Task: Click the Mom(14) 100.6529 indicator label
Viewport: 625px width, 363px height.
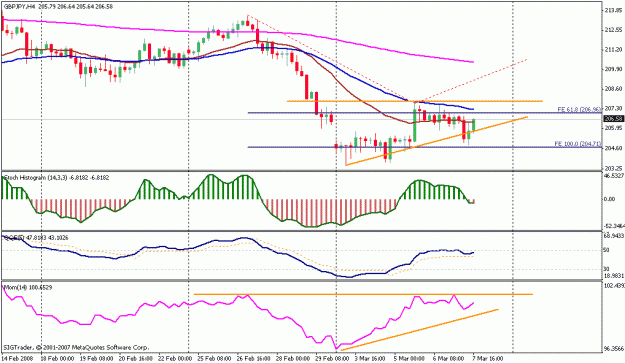Action: (x=28, y=287)
